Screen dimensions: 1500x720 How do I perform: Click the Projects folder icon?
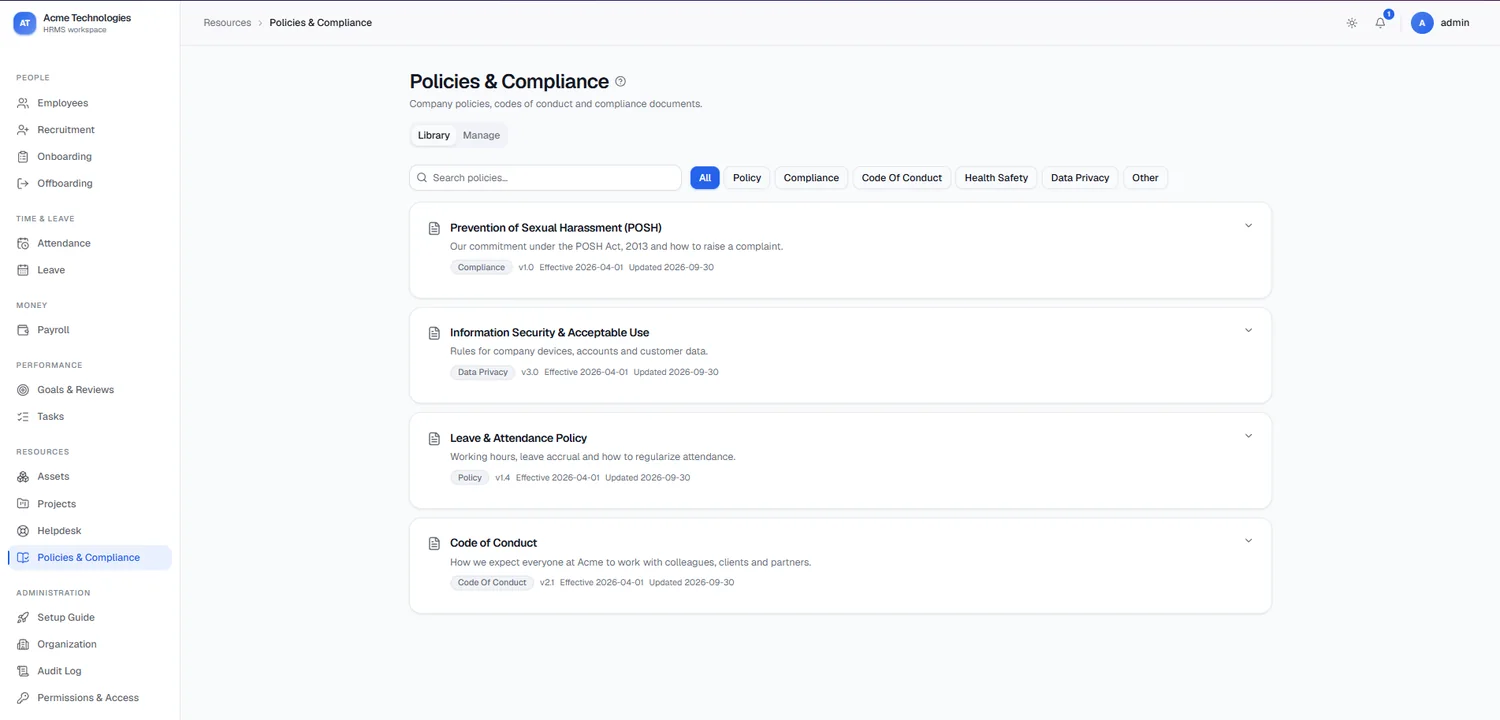[23, 504]
